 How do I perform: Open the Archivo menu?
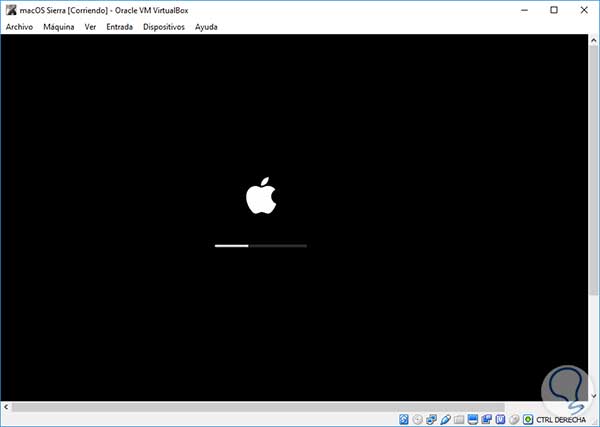19,27
